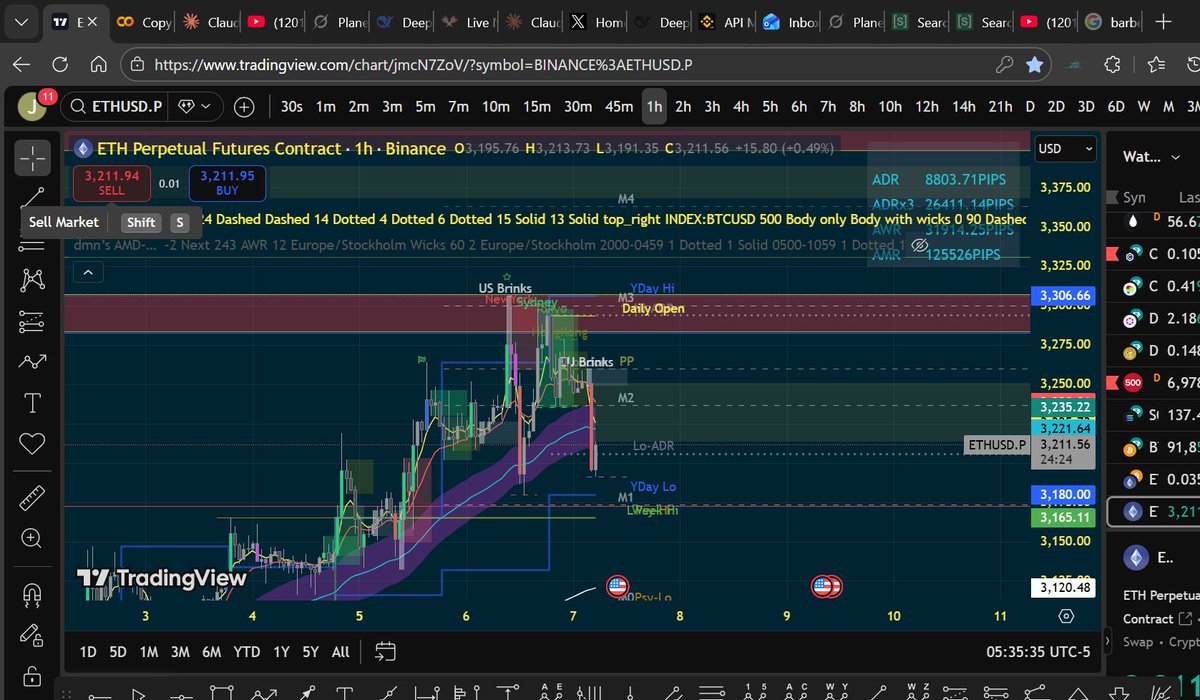Toggle stay-in-drawing-mode pencil lock

[x=33, y=634]
